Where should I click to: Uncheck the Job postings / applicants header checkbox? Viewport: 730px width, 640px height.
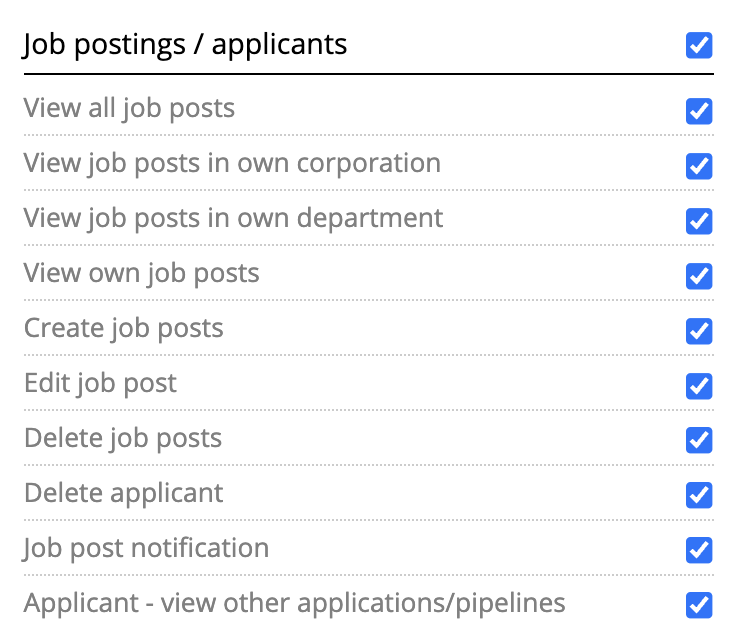699,46
